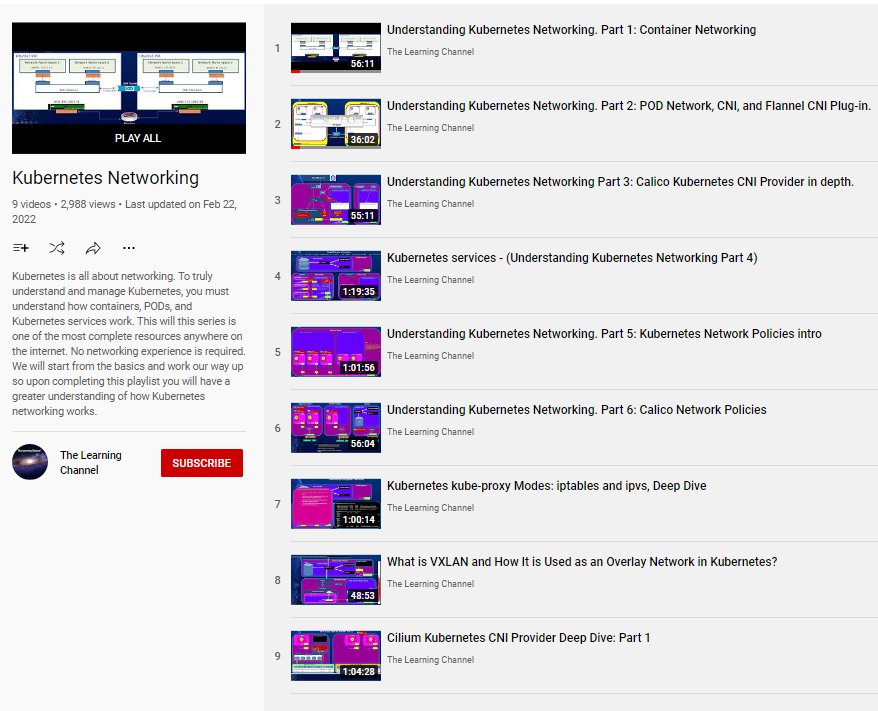This screenshot has width=878, height=711.
Task: Open What is VXLAN overlay network title
Action: pyautogui.click(x=582, y=562)
